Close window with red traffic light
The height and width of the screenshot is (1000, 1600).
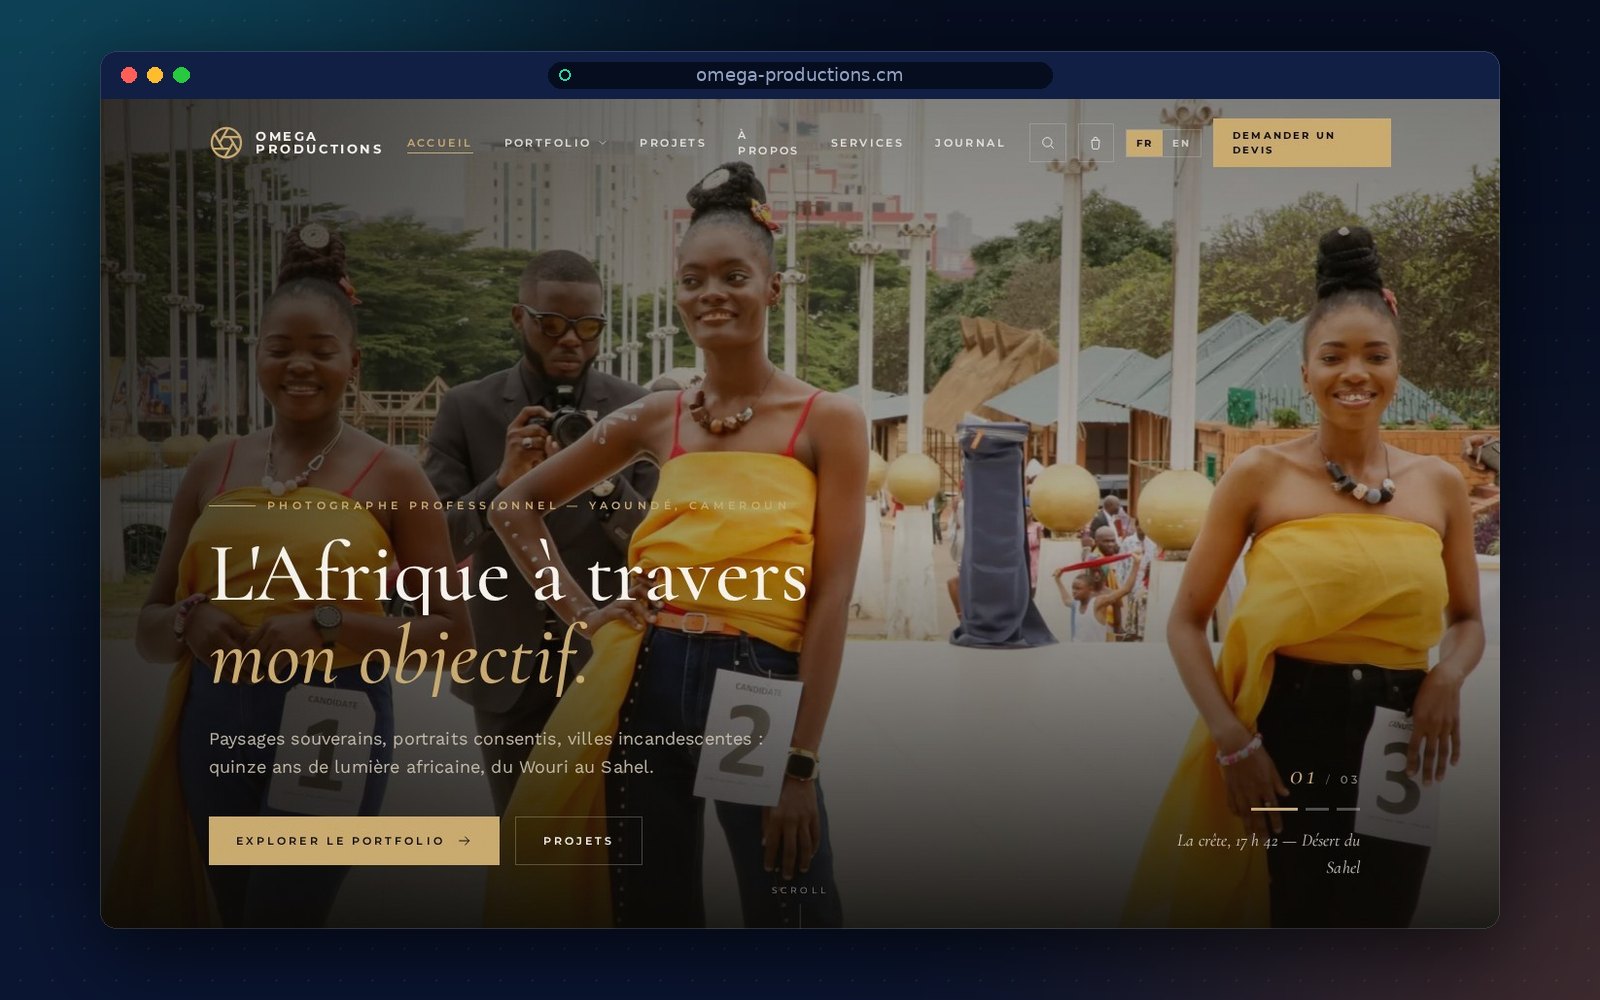(129, 75)
